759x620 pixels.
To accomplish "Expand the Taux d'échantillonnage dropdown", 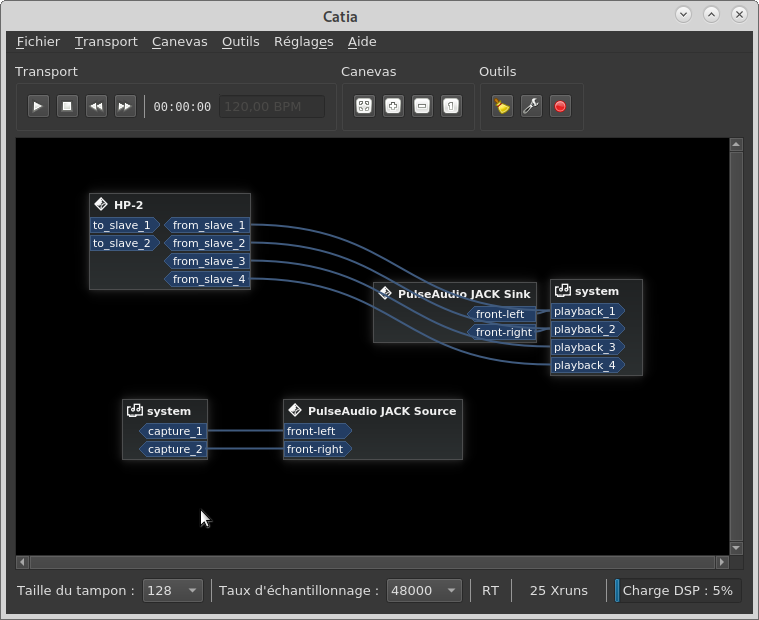I will [x=424, y=591].
